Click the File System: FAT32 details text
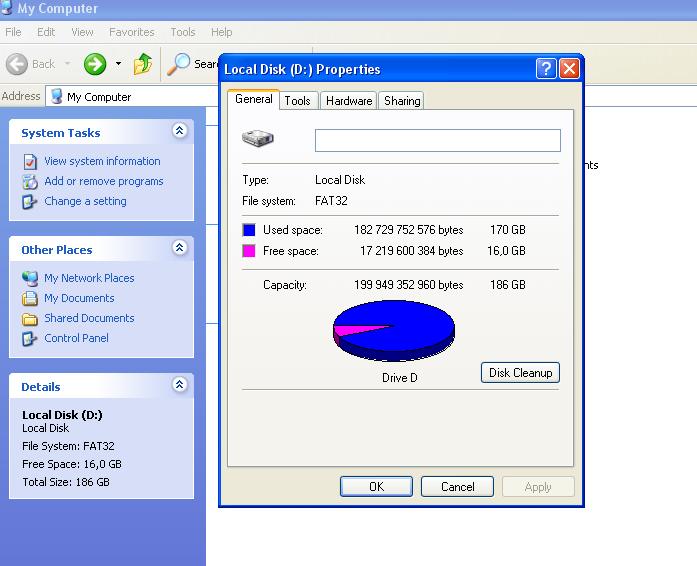The image size is (697, 566). 68,446
